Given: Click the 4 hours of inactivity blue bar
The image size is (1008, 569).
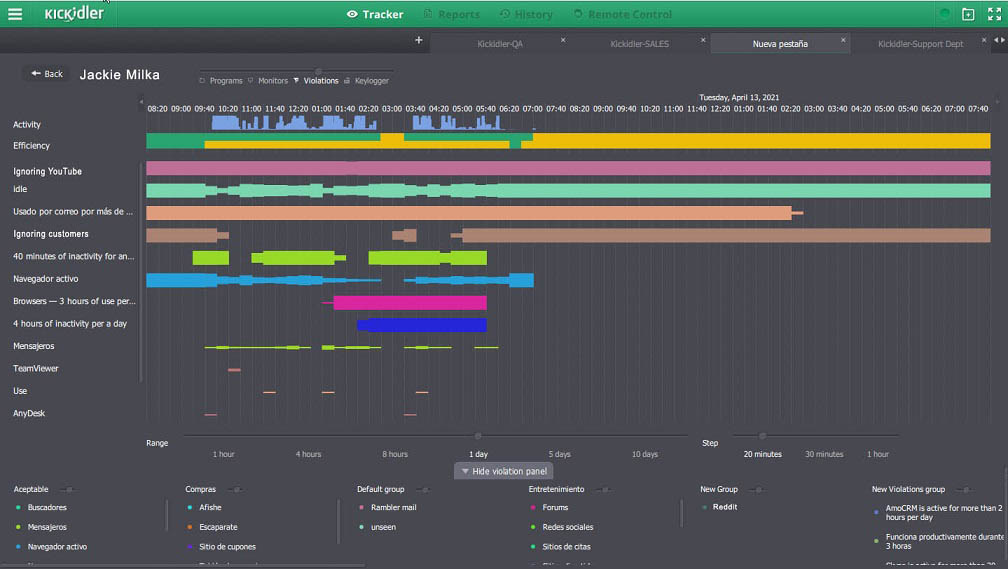Looking at the screenshot, I should [x=422, y=325].
